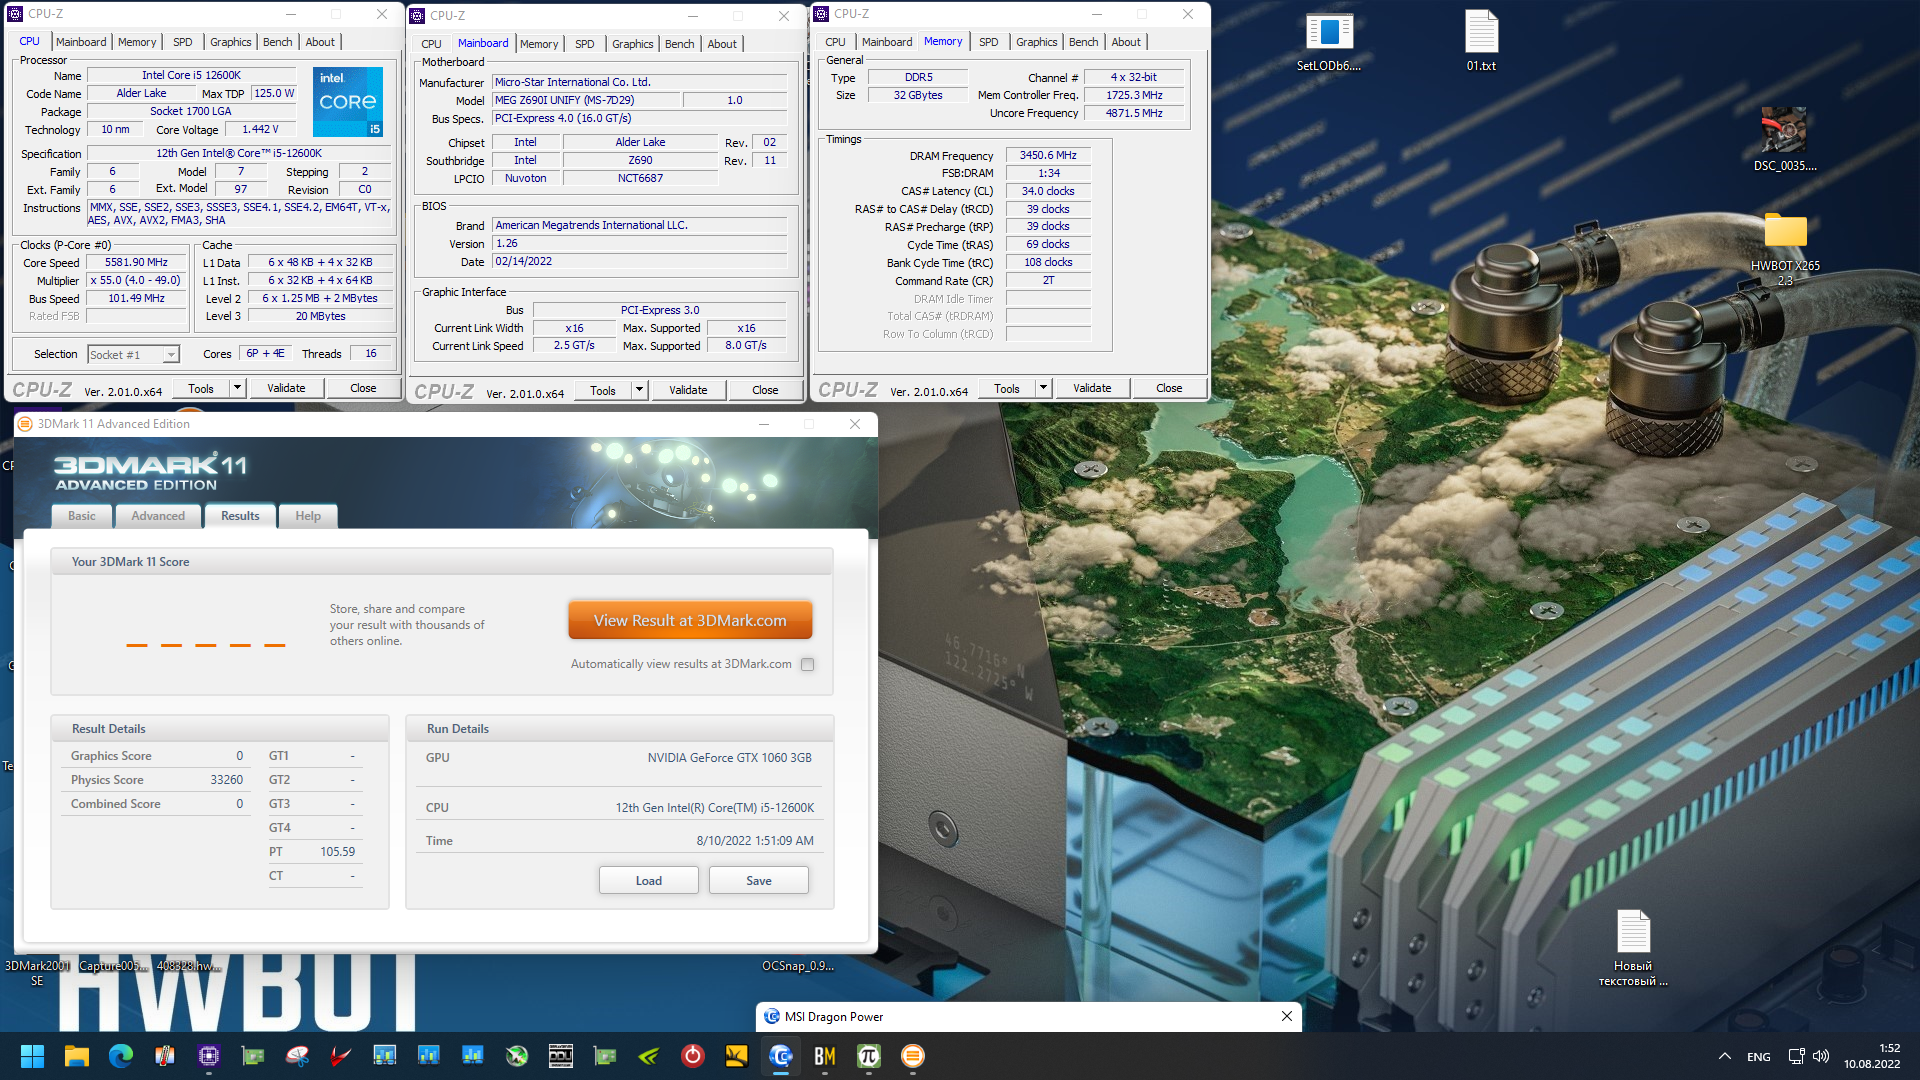Click Save button in Run Details
The width and height of the screenshot is (1920, 1080).
[x=758, y=881]
